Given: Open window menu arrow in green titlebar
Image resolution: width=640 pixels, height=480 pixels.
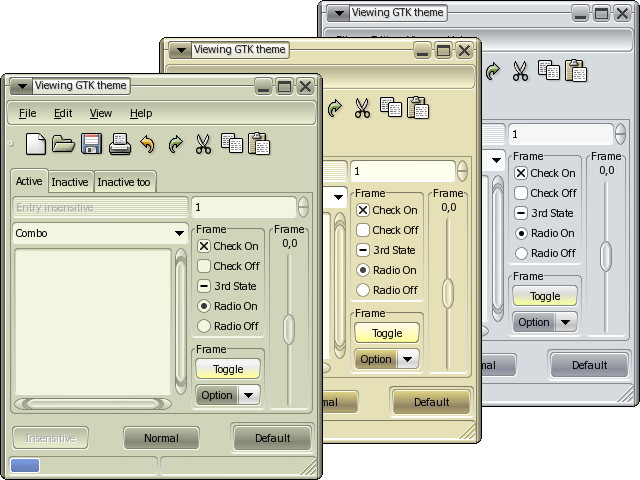Looking at the screenshot, I should point(22,87).
